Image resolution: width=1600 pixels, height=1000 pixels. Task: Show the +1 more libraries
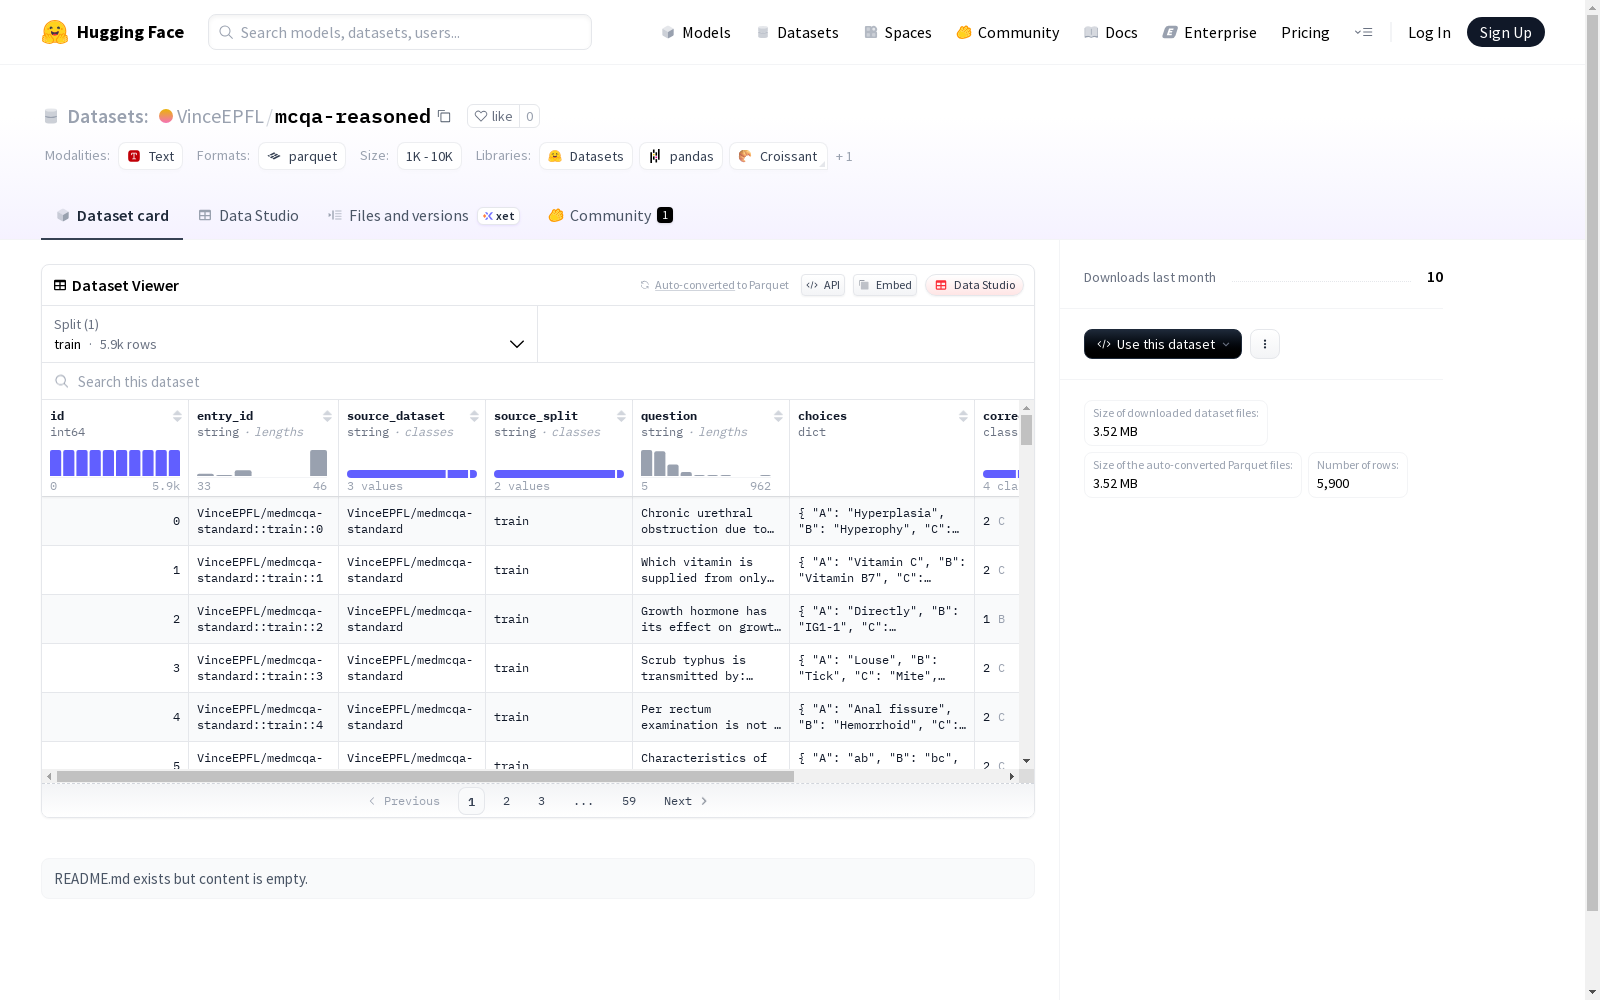[x=844, y=156]
